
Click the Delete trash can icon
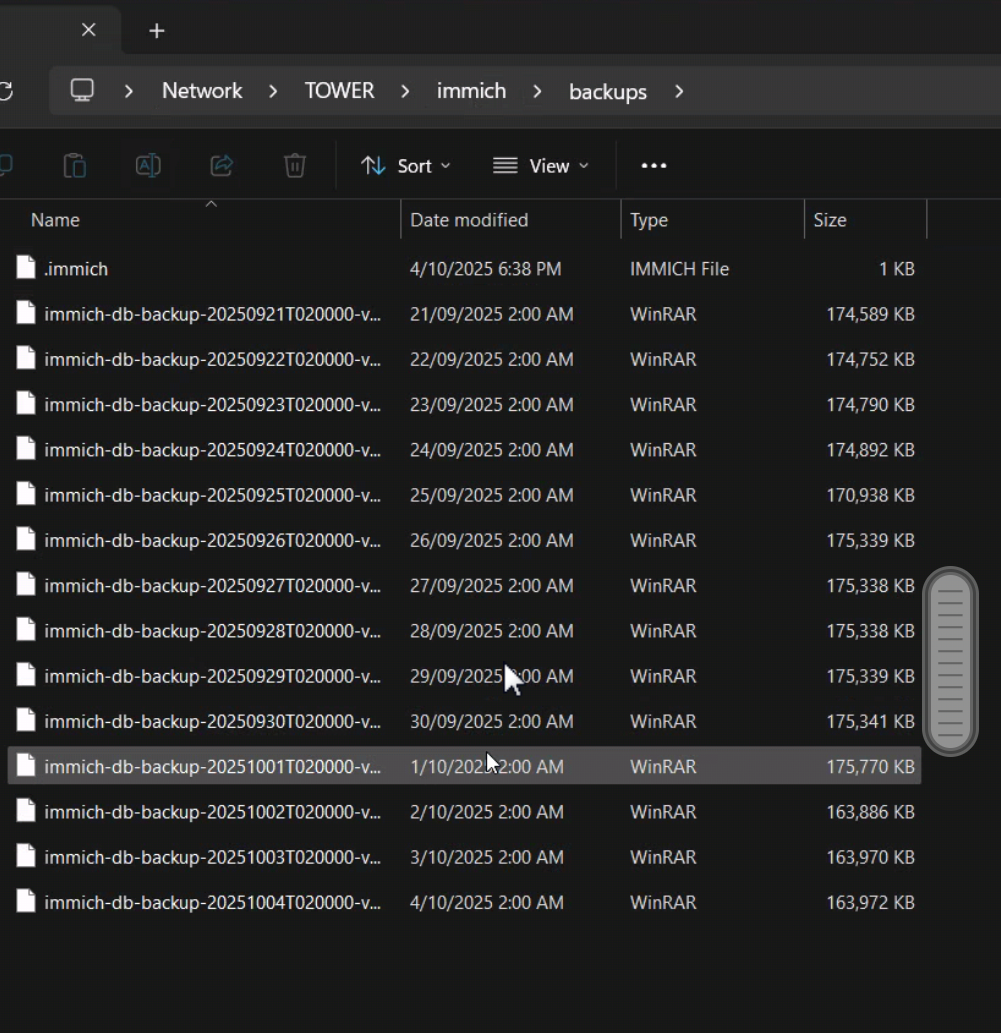[x=294, y=166]
